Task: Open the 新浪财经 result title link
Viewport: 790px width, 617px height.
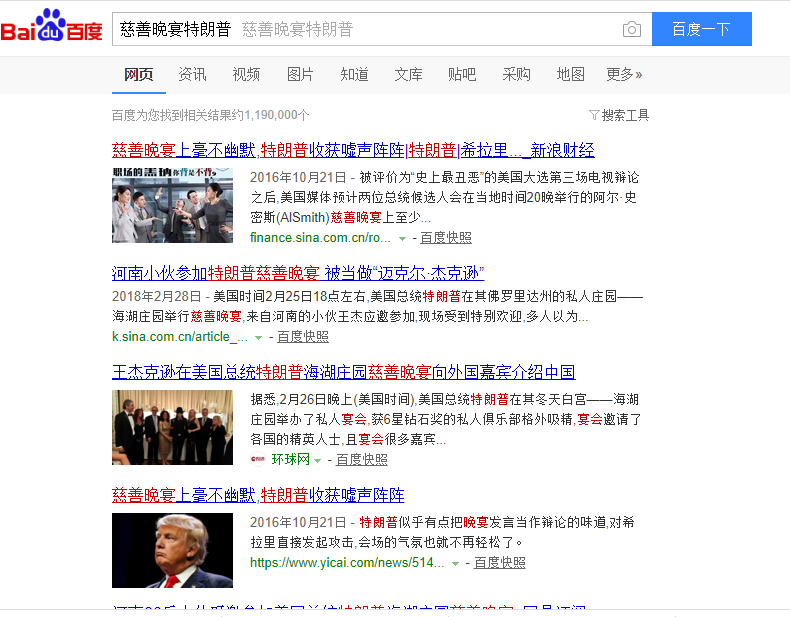Action: coord(353,150)
